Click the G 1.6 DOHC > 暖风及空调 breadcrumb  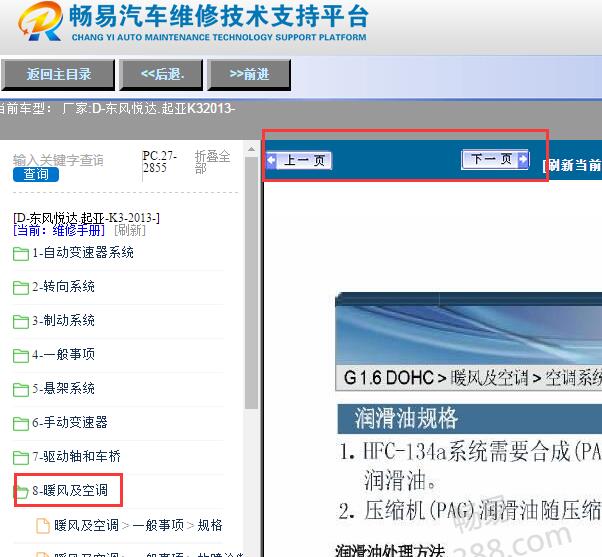pos(436,378)
